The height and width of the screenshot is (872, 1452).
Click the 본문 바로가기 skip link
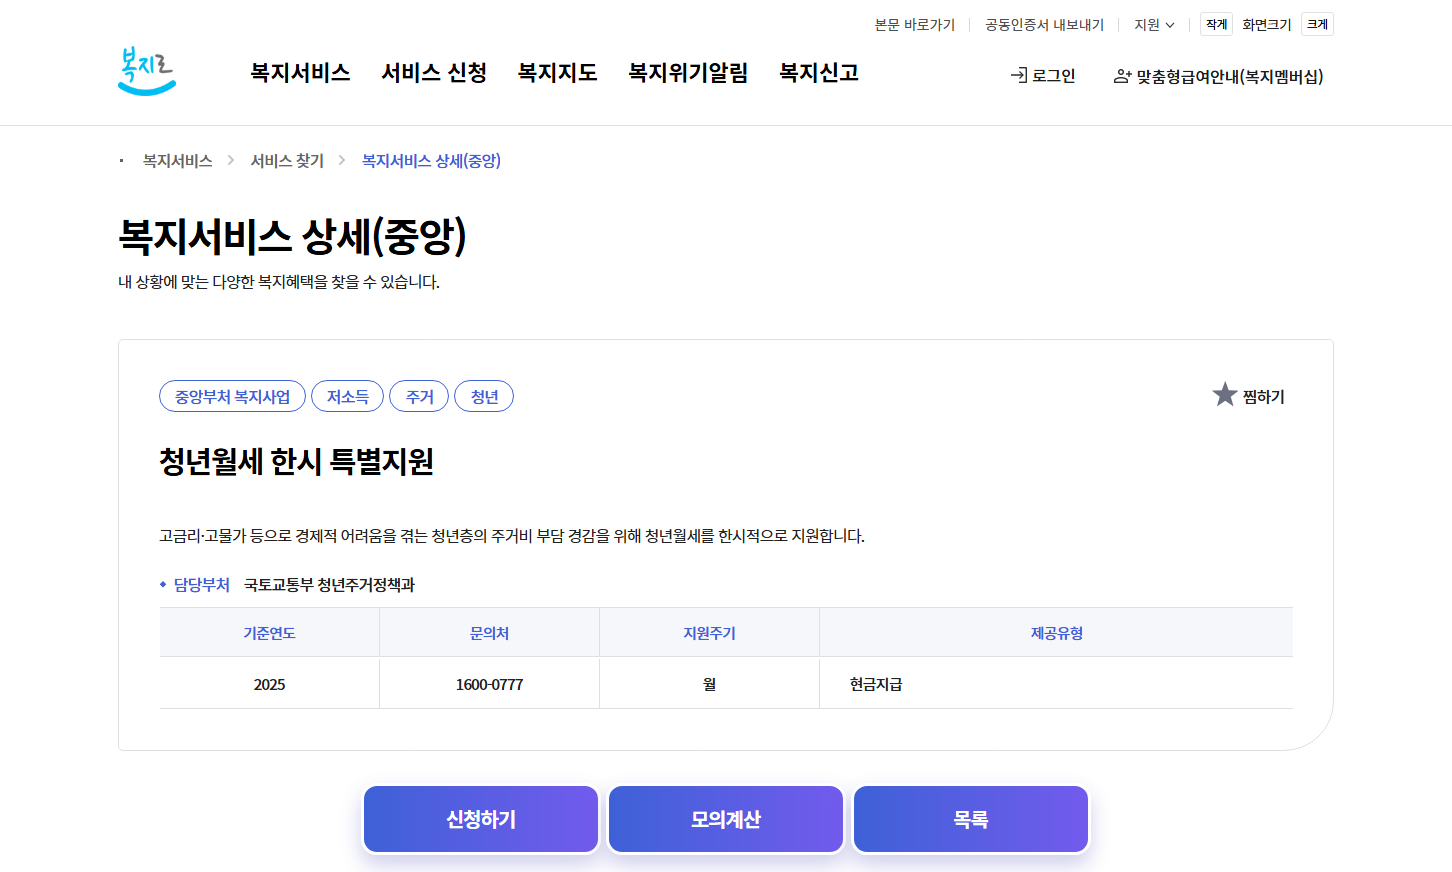(x=914, y=24)
